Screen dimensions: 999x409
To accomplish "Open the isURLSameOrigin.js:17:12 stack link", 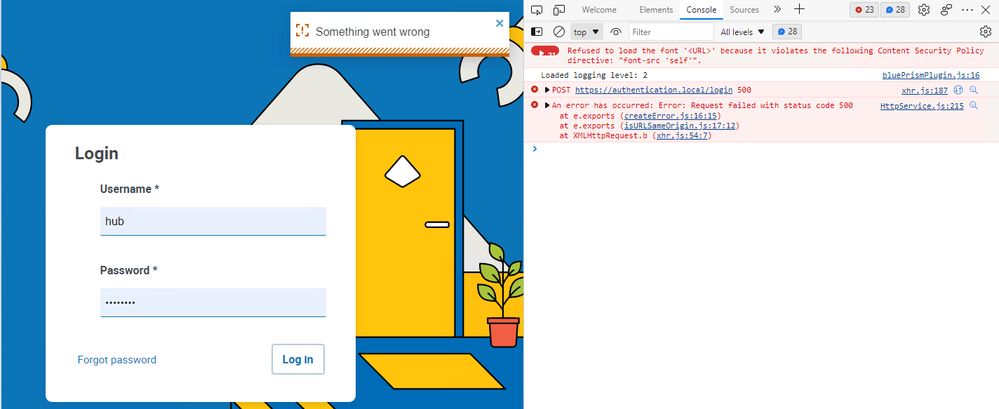I will 680,126.
